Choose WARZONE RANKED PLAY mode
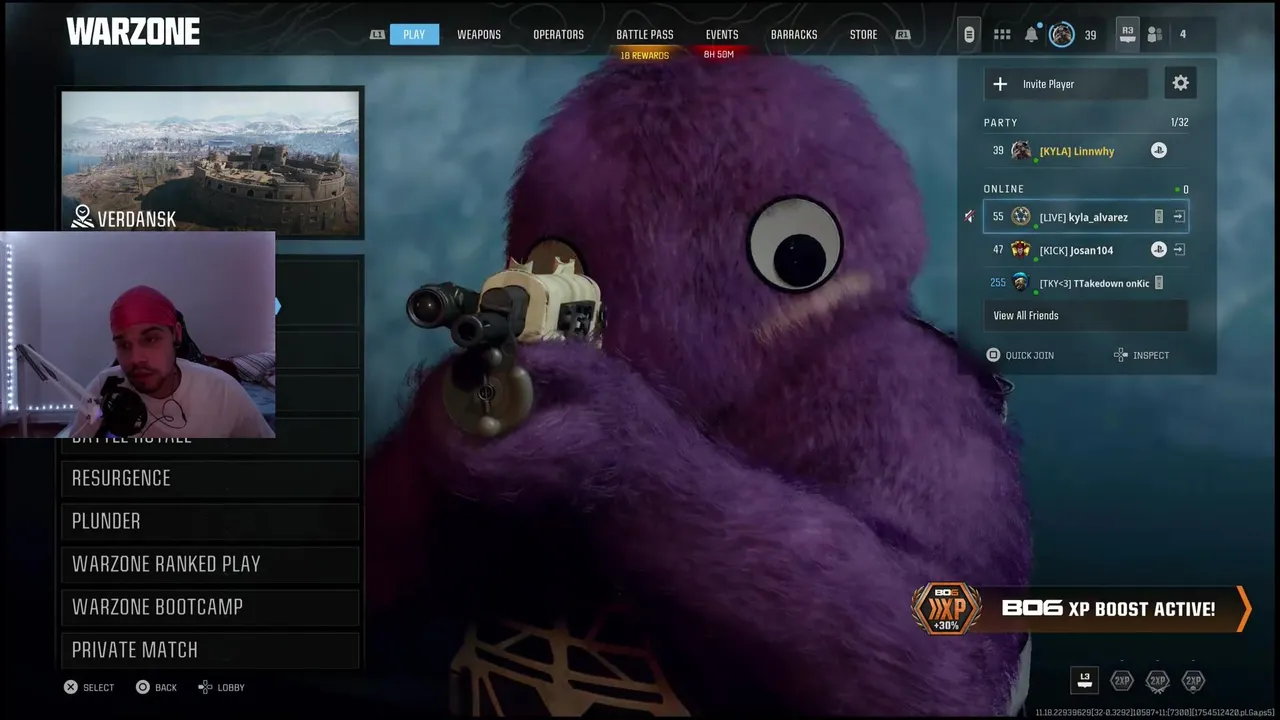 [210, 564]
